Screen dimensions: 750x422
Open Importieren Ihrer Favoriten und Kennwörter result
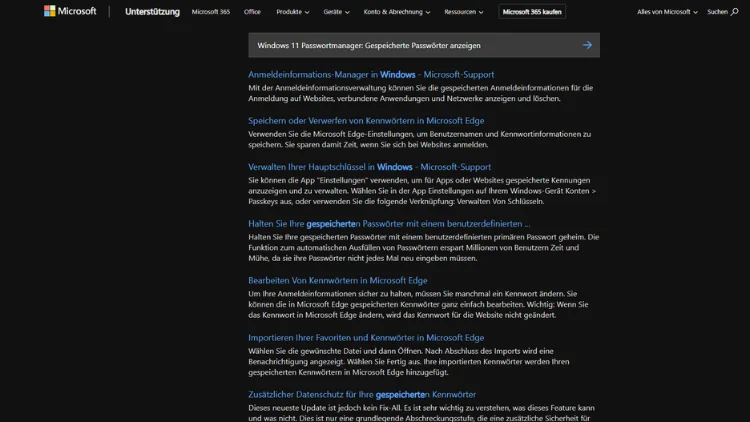366,337
